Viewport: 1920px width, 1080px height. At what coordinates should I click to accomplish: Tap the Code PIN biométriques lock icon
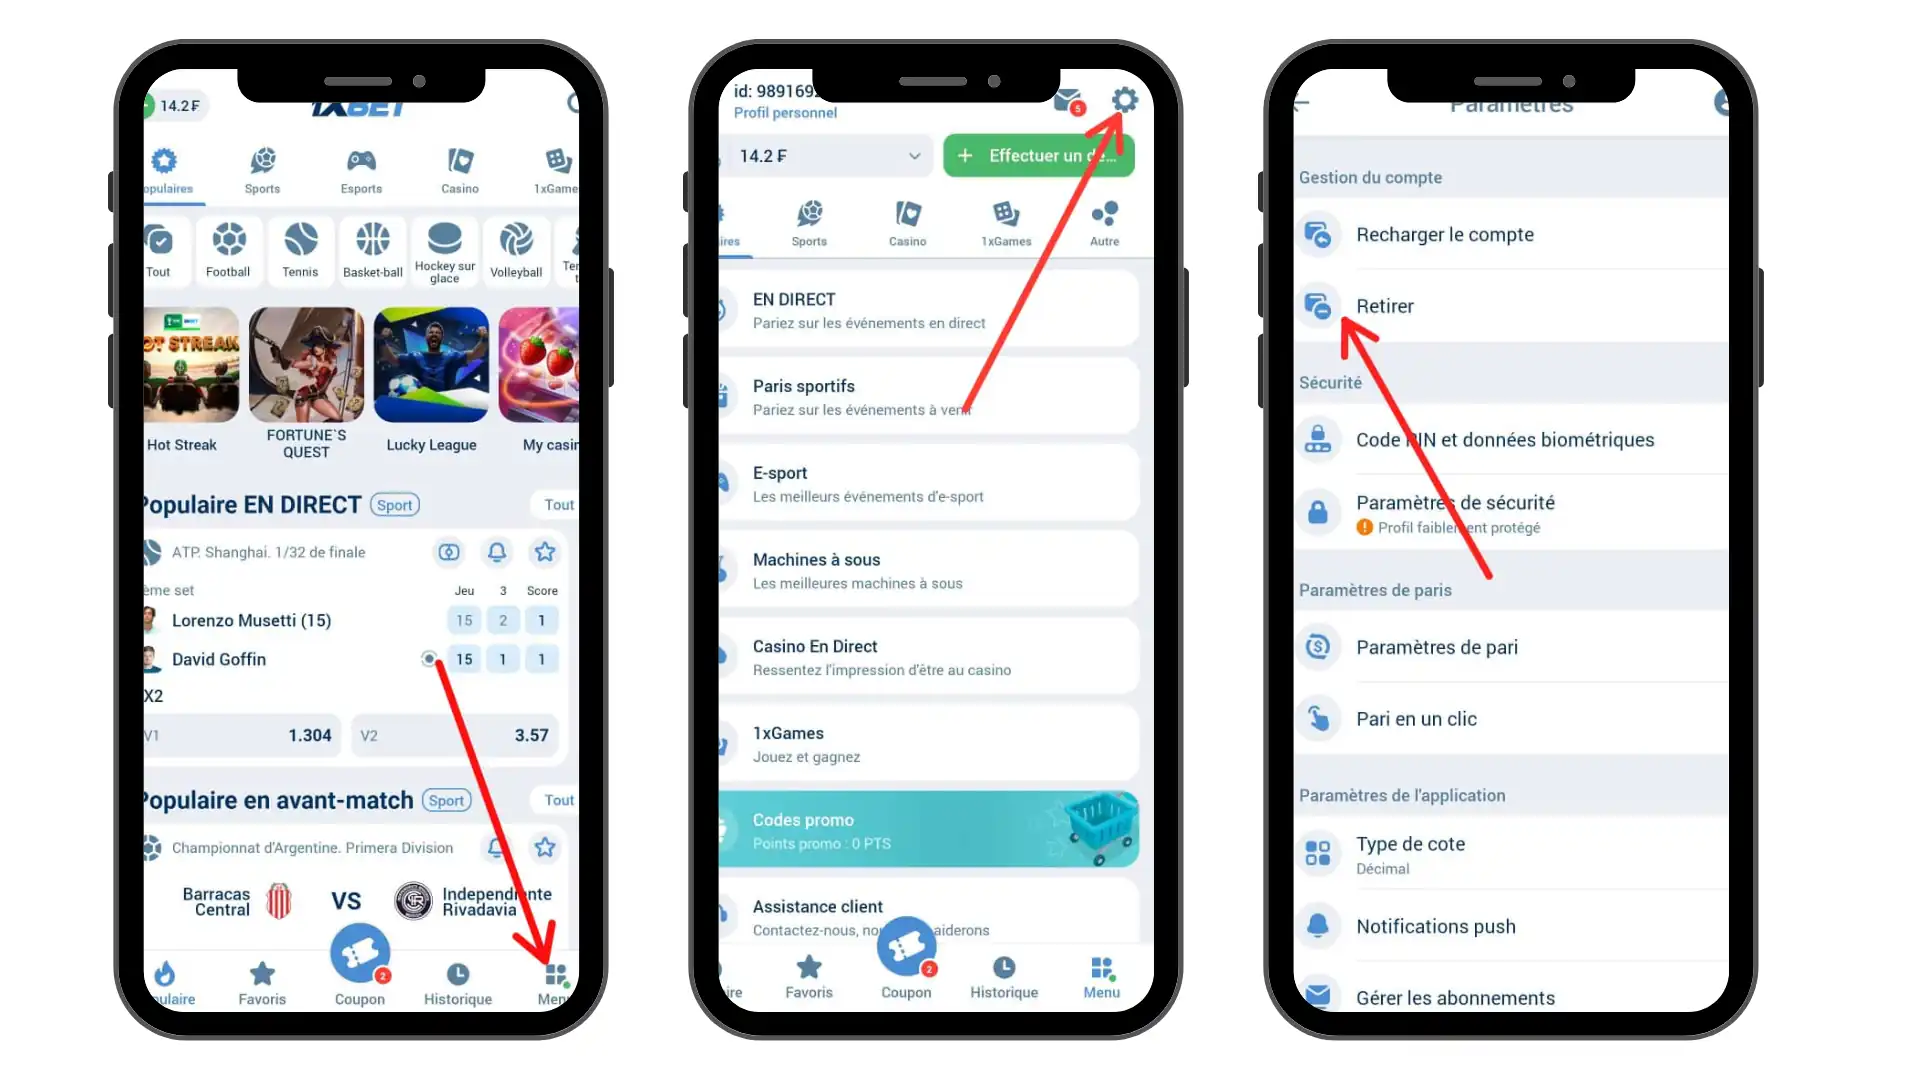(1317, 439)
